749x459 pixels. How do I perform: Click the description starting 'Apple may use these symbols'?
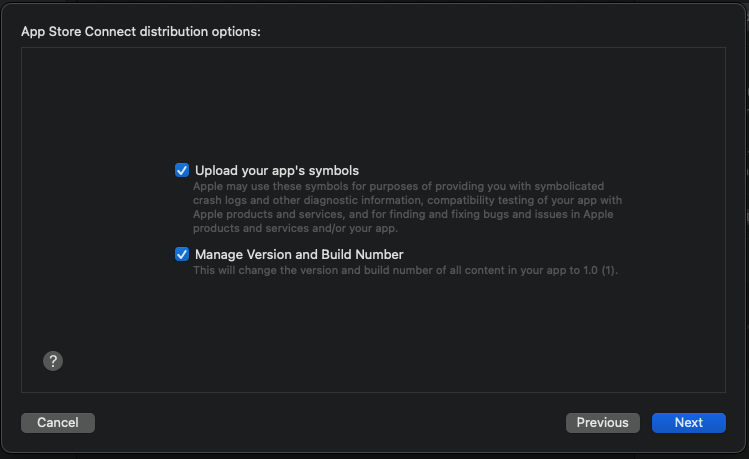pos(407,207)
